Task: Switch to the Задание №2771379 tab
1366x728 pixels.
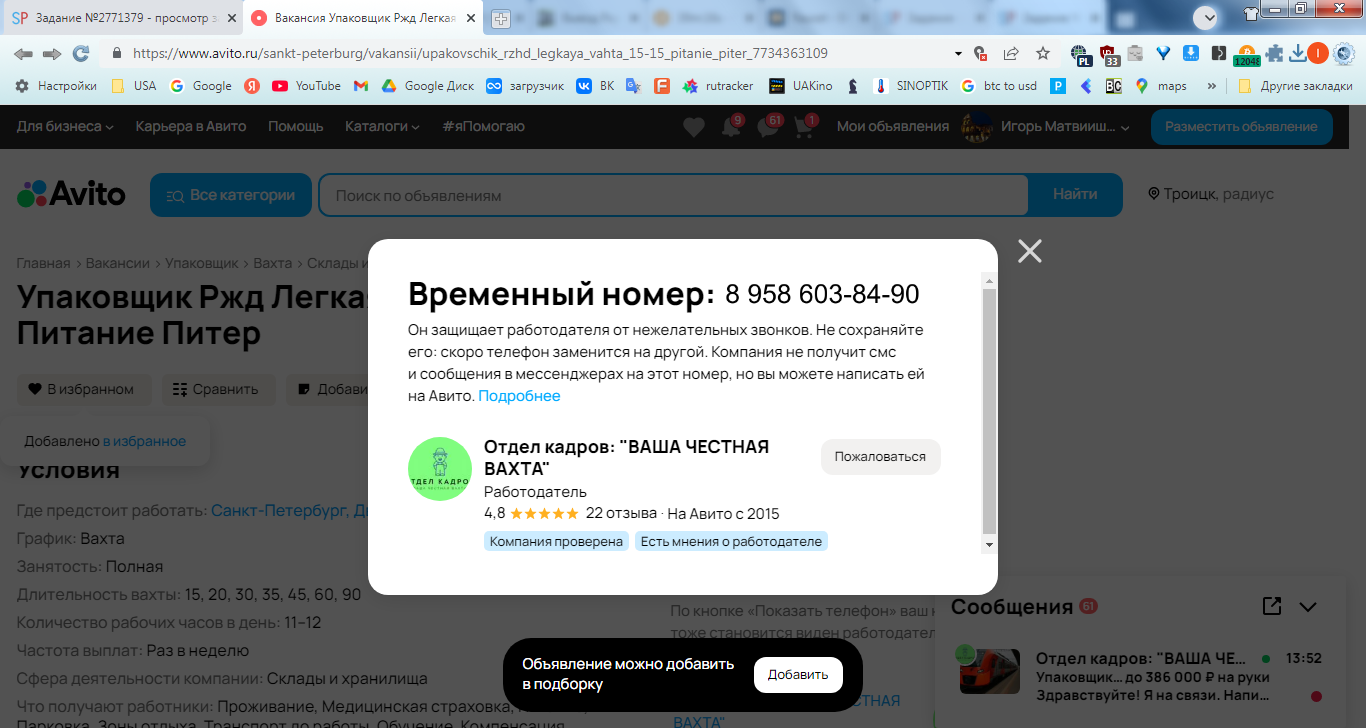Action: [119, 18]
